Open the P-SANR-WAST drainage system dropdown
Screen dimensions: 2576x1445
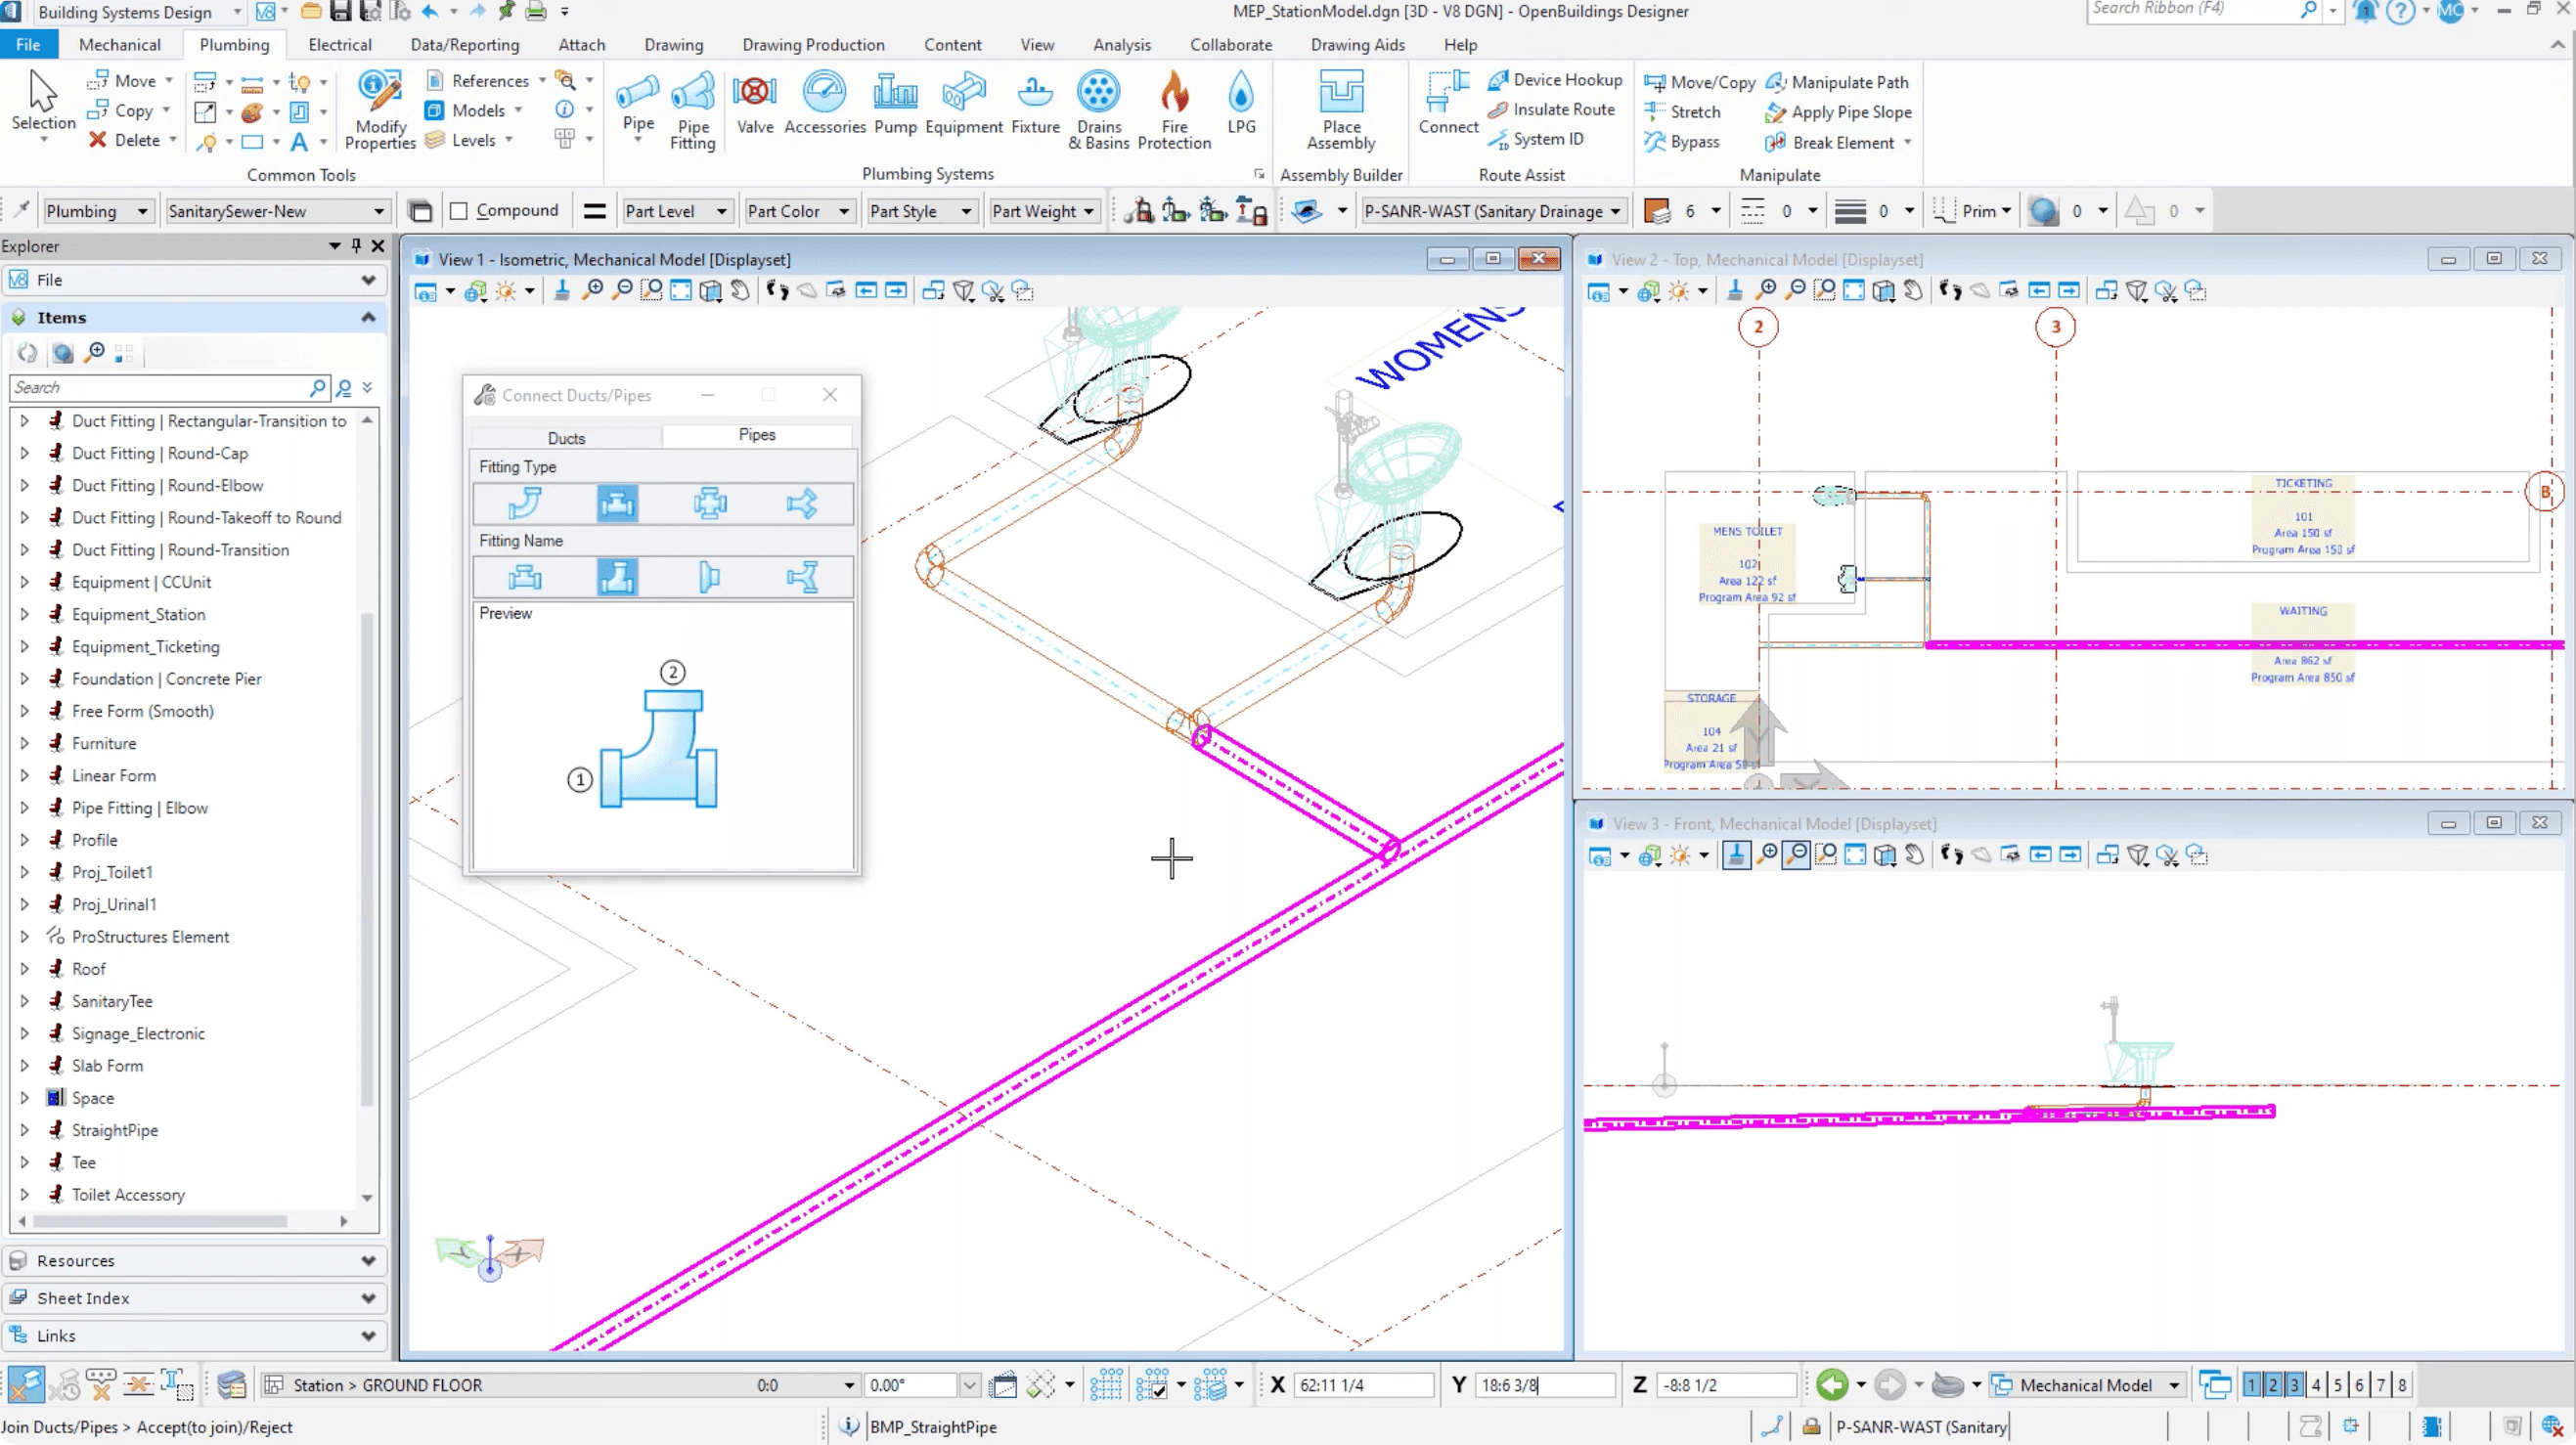coord(1619,210)
